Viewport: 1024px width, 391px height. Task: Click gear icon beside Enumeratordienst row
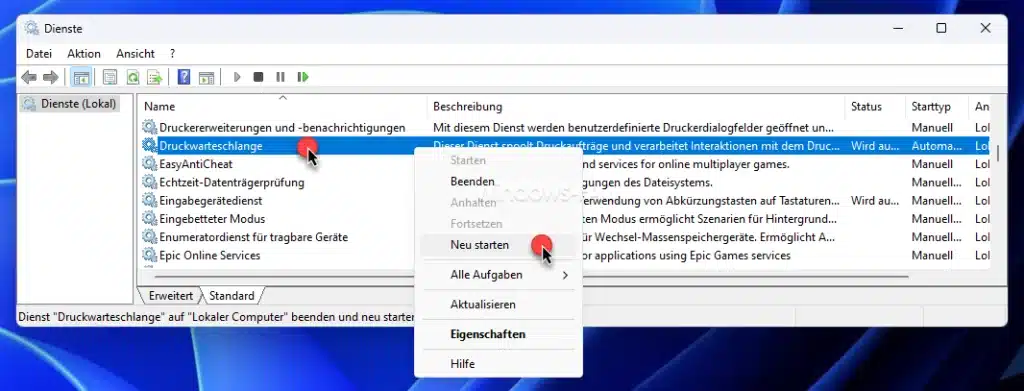[150, 237]
